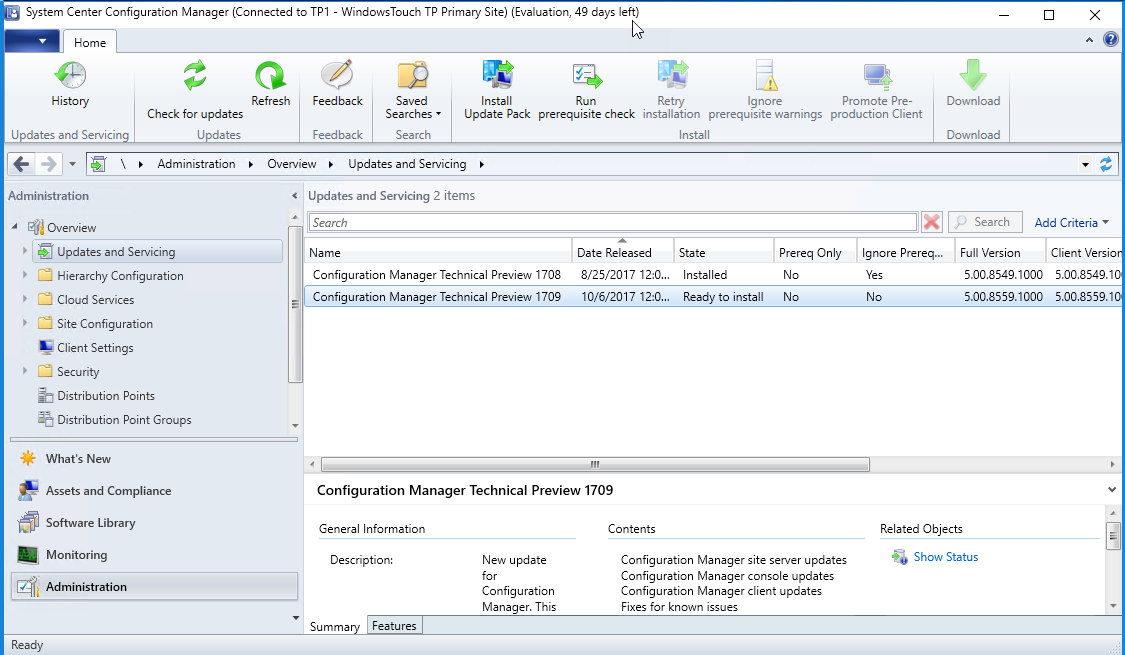Expand the Site Configuration node
Image resolution: width=1125 pixels, height=655 pixels.
tap(24, 324)
